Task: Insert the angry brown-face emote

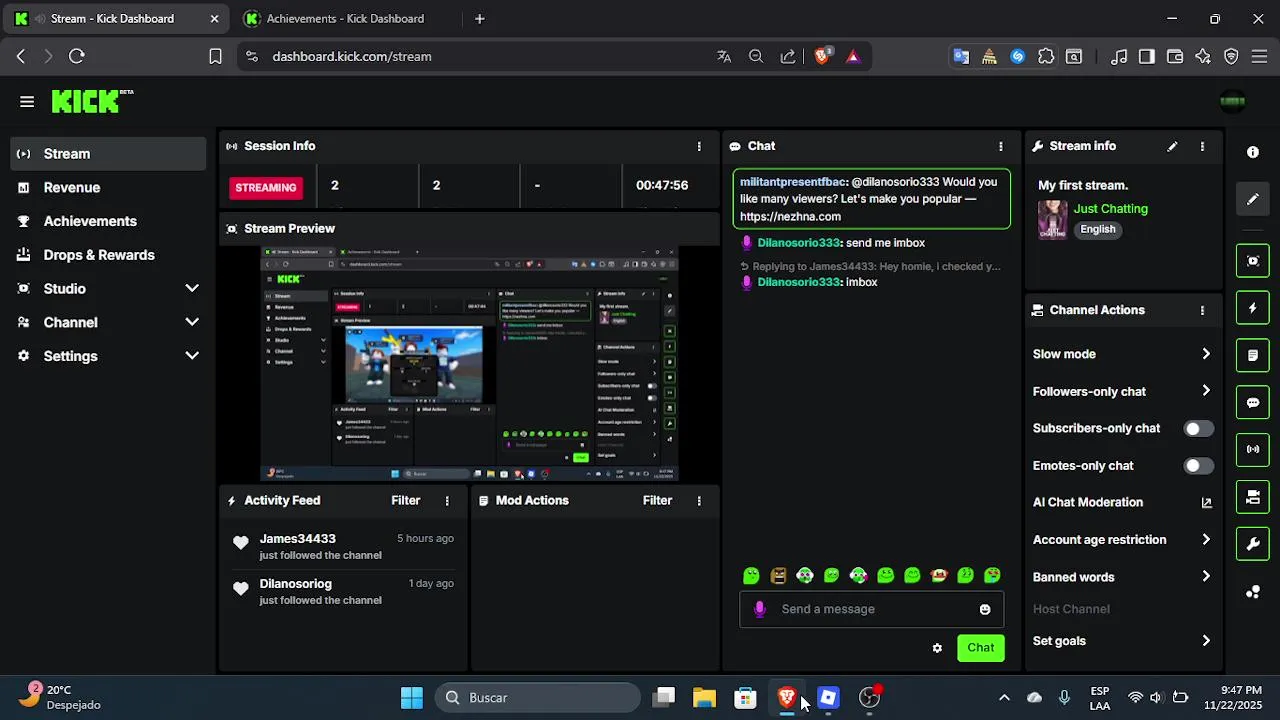Action: click(x=778, y=575)
